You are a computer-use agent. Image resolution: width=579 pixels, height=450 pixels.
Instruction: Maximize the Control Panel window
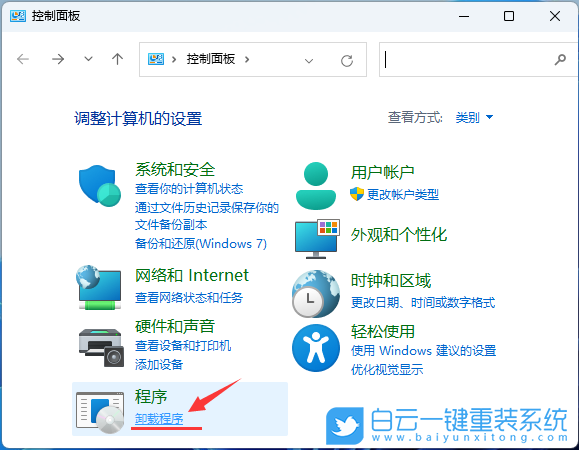[509, 16]
